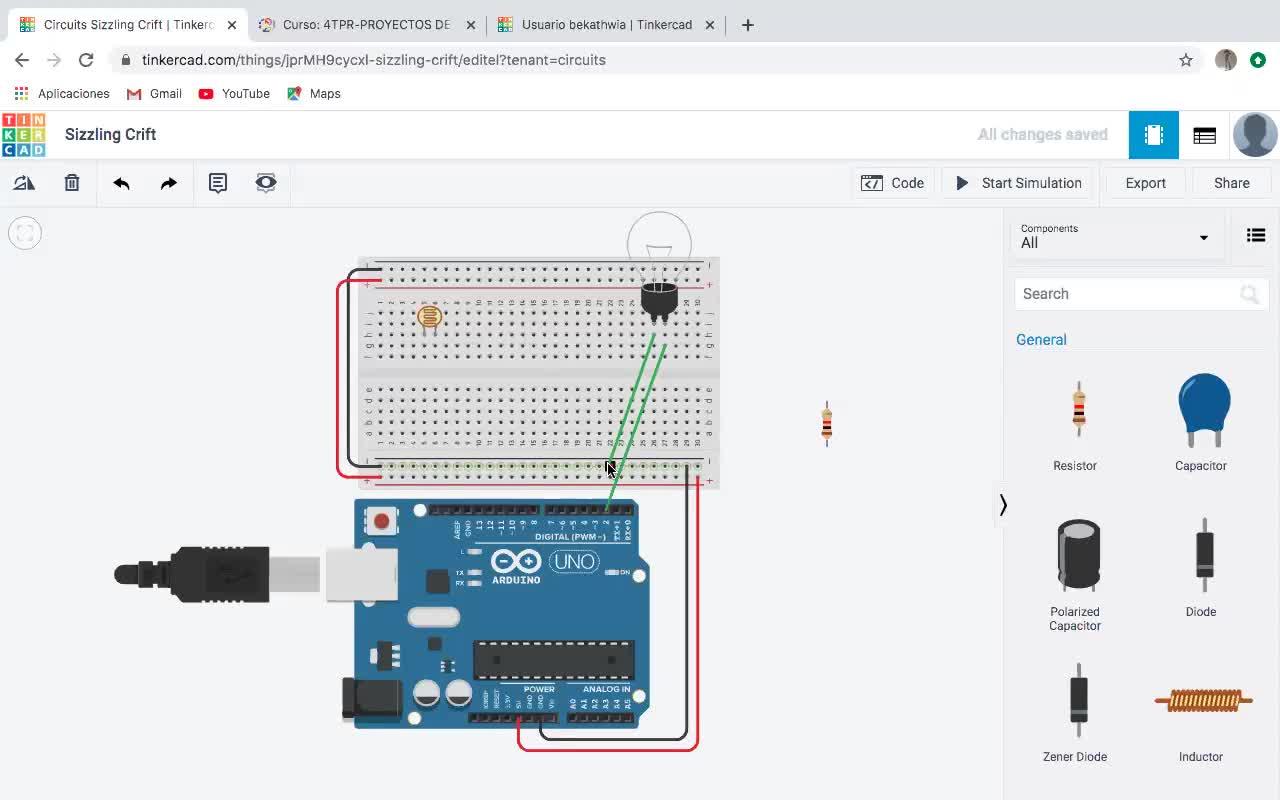Select the Inductor component thumbnail

pos(1201,701)
